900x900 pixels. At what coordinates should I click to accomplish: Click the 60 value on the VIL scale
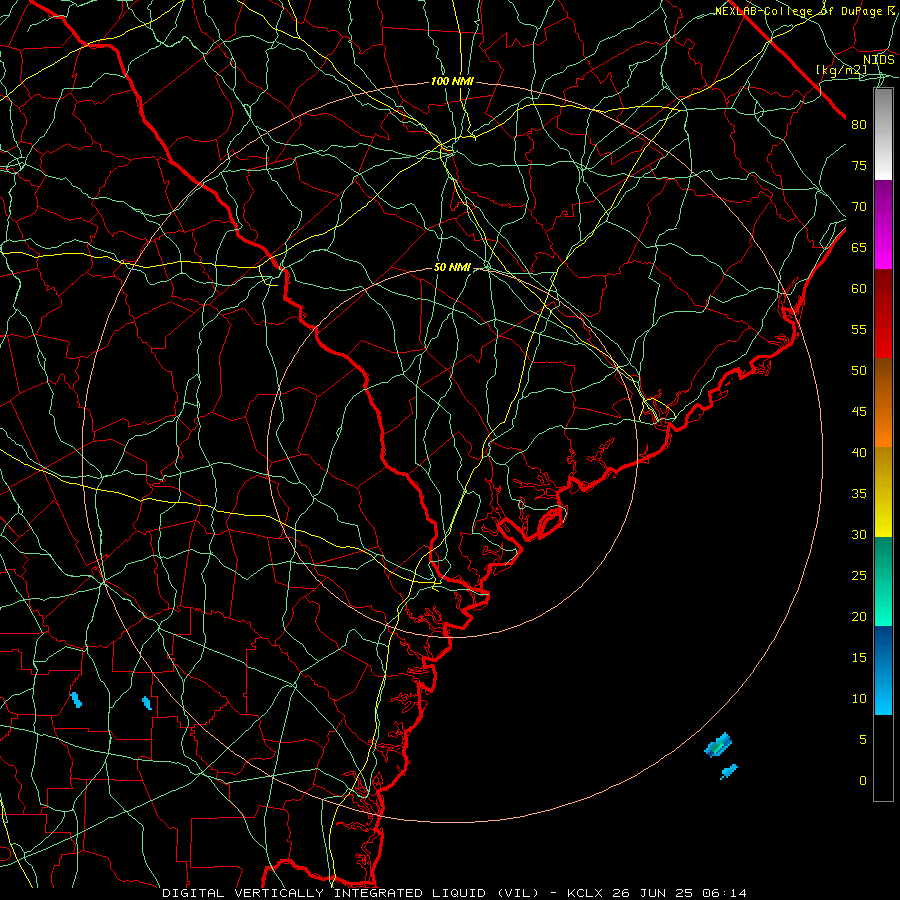859,289
